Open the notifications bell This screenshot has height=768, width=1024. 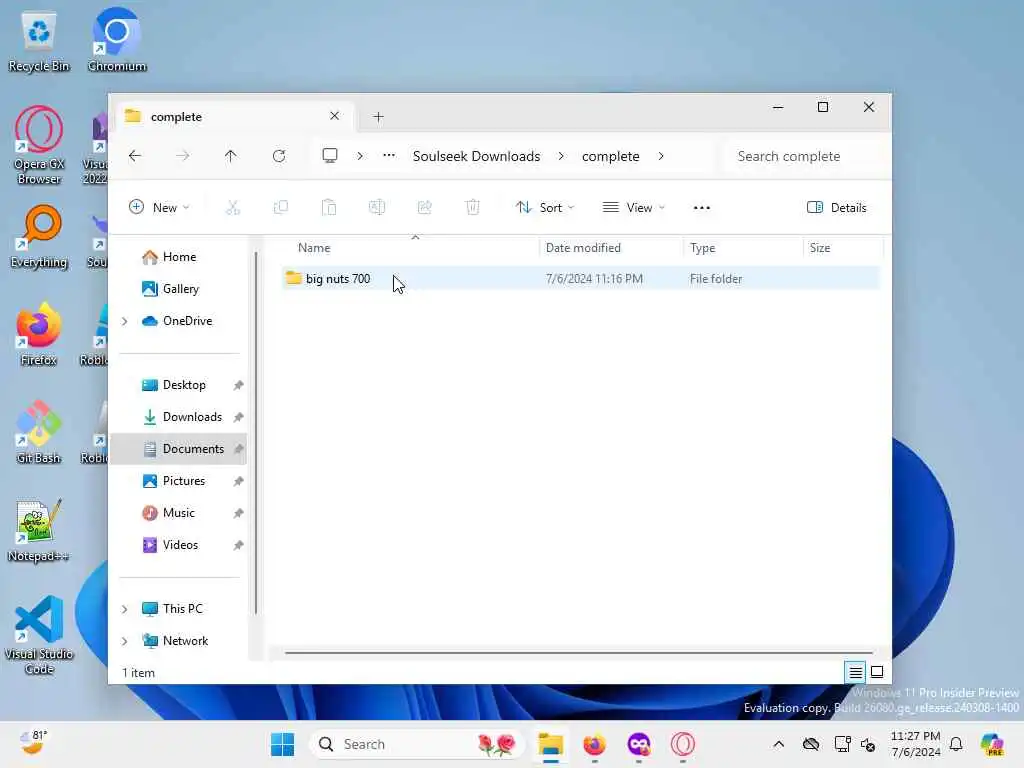pos(956,744)
